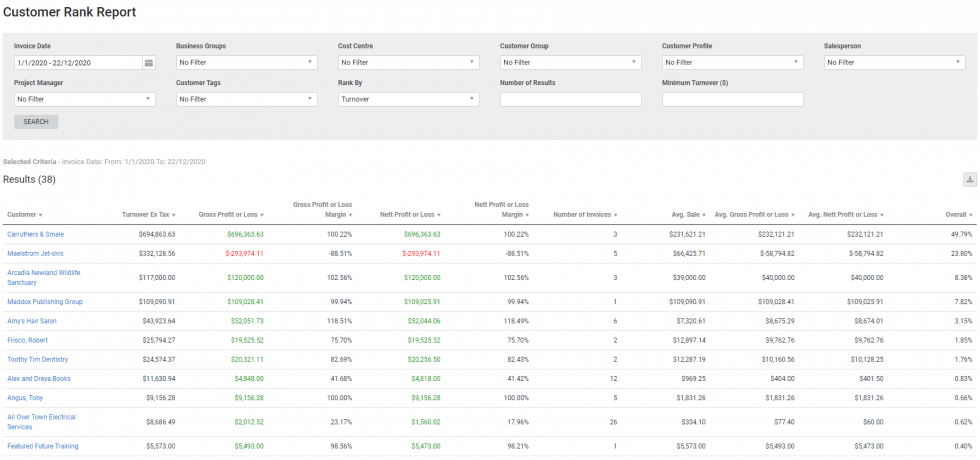This screenshot has width=980, height=460.
Task: Open Carruthers & Smale customer link
Action: (35, 234)
